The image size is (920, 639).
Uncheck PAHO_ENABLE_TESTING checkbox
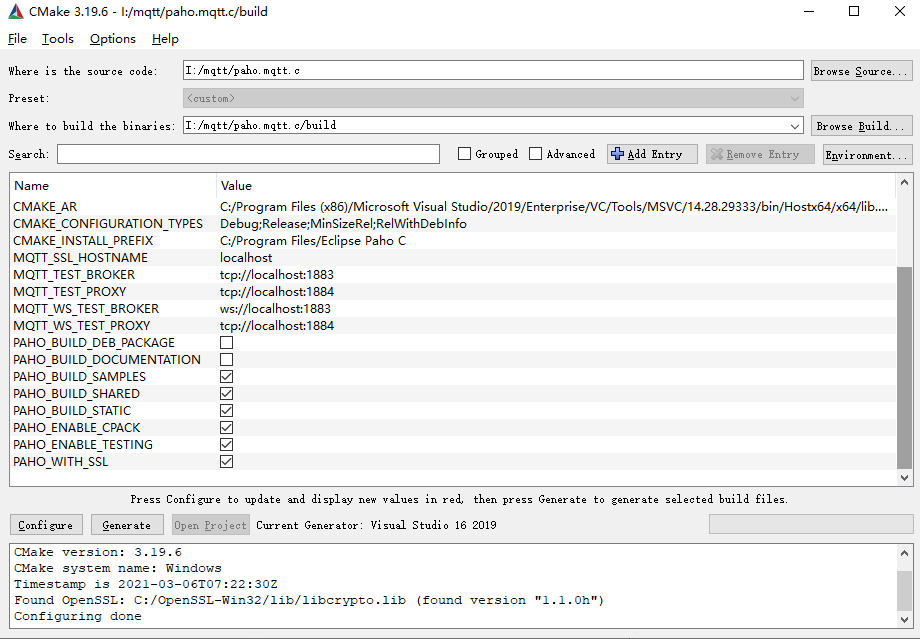tap(226, 445)
